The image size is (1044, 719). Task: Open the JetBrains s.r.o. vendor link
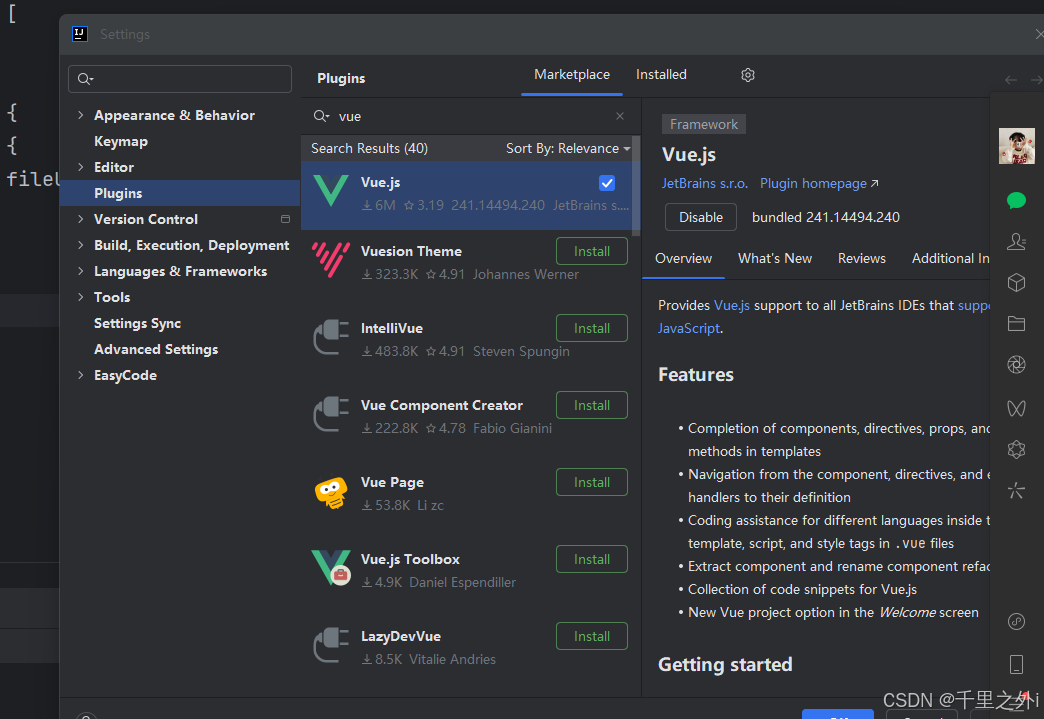coord(704,183)
